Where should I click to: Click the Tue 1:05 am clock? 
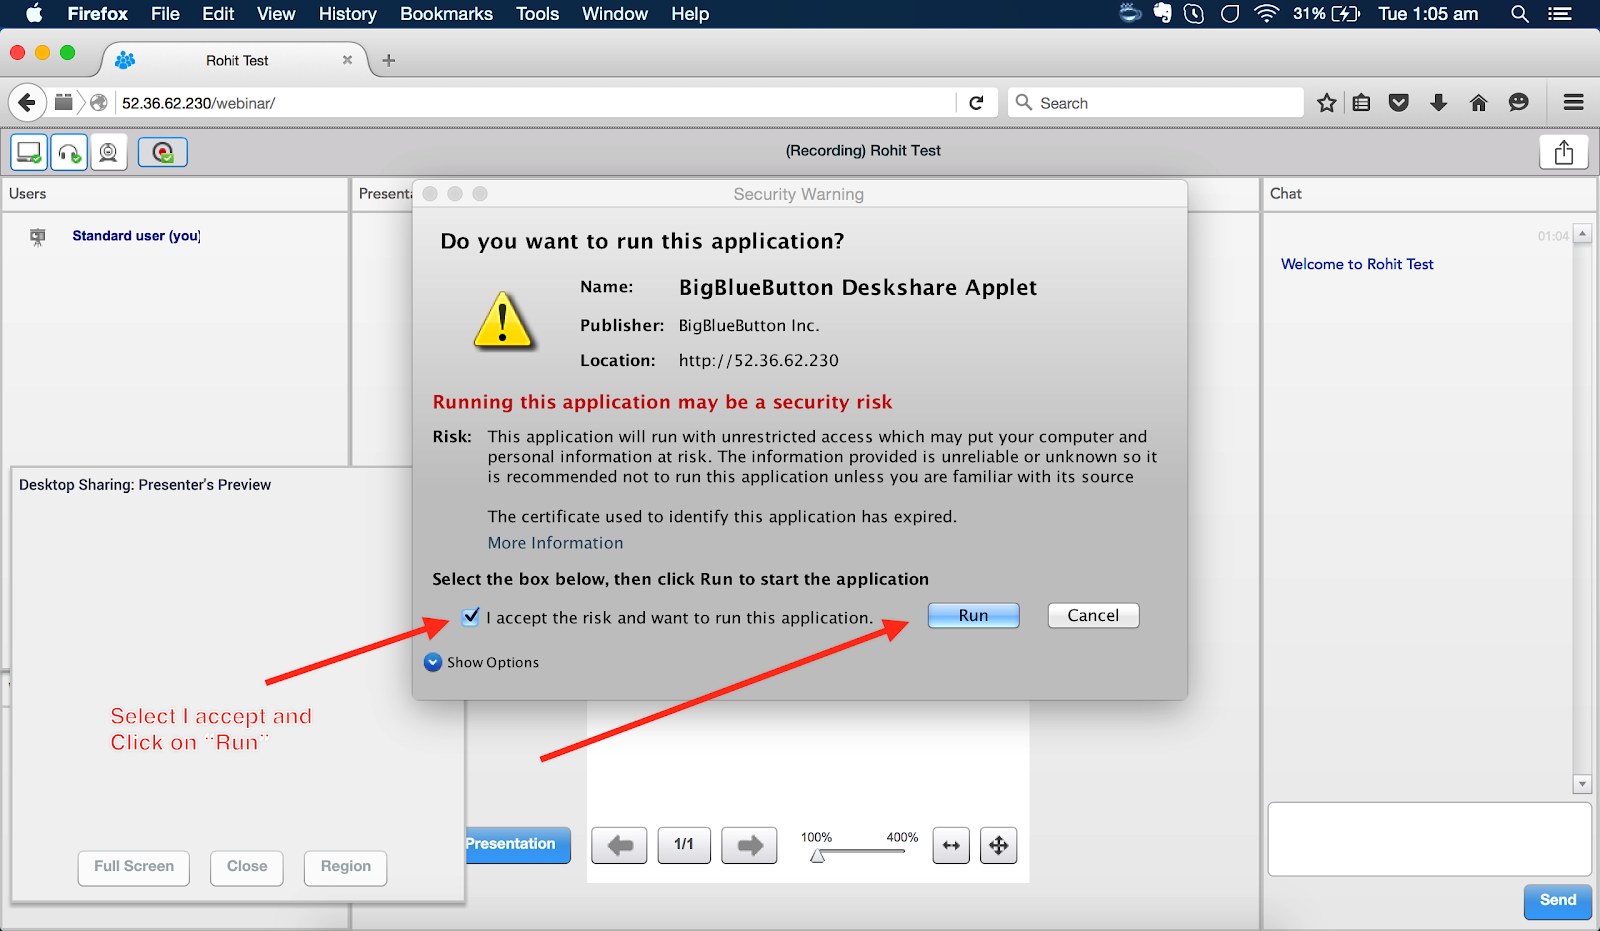tap(1428, 14)
